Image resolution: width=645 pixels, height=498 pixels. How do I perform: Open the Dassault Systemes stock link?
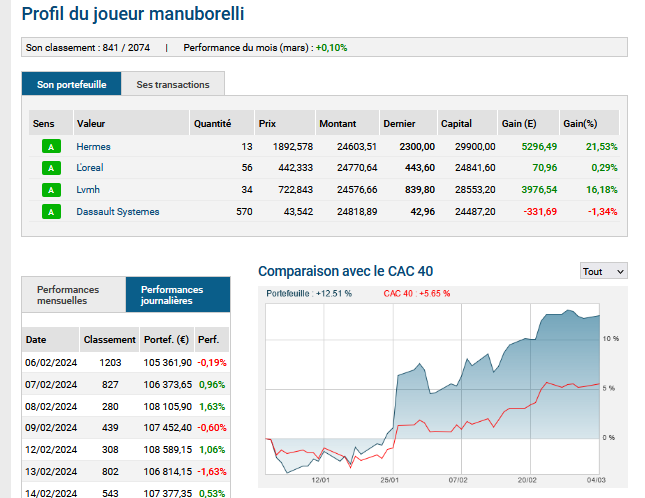click(x=118, y=212)
